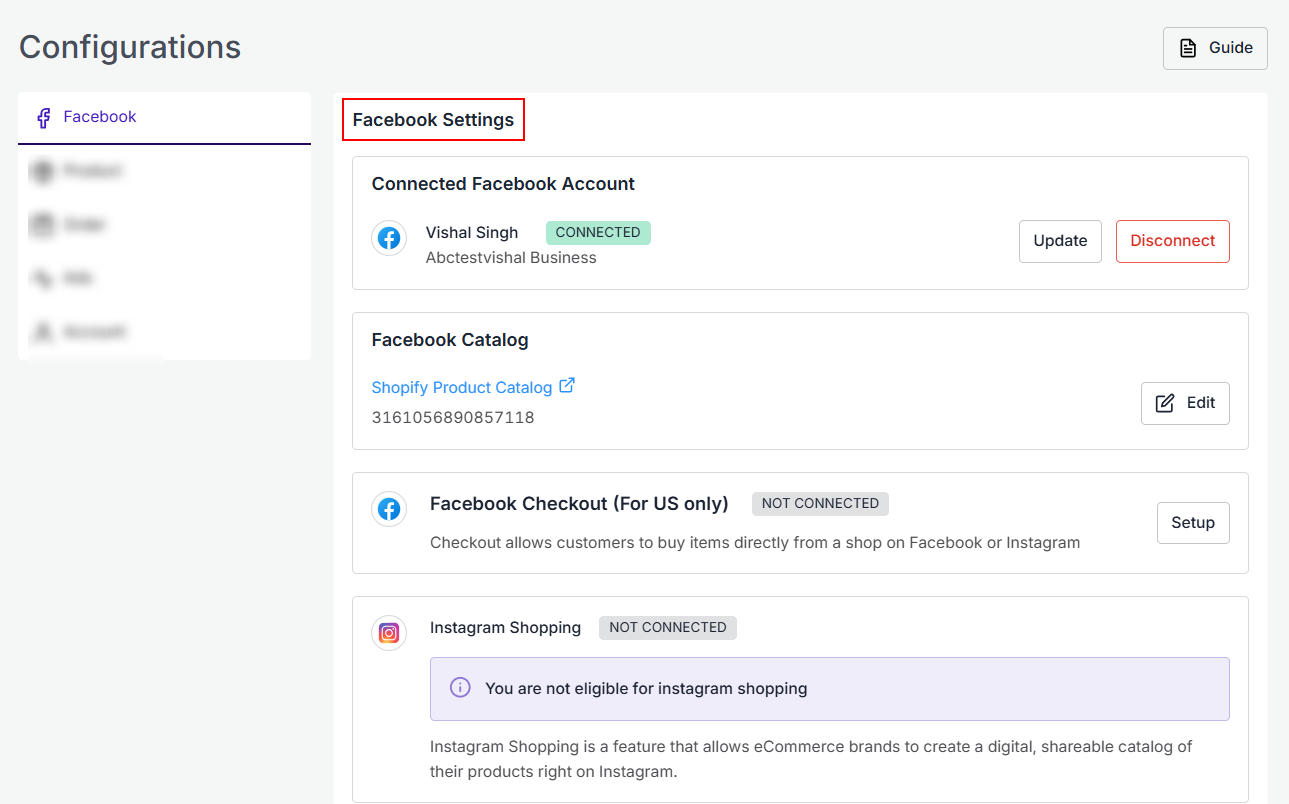
Task: Click the catalog ID 3161056890857118
Action: coord(452,418)
